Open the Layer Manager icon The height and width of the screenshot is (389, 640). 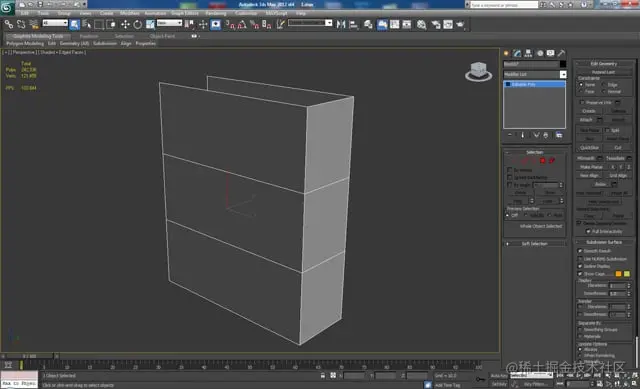[x=368, y=24]
